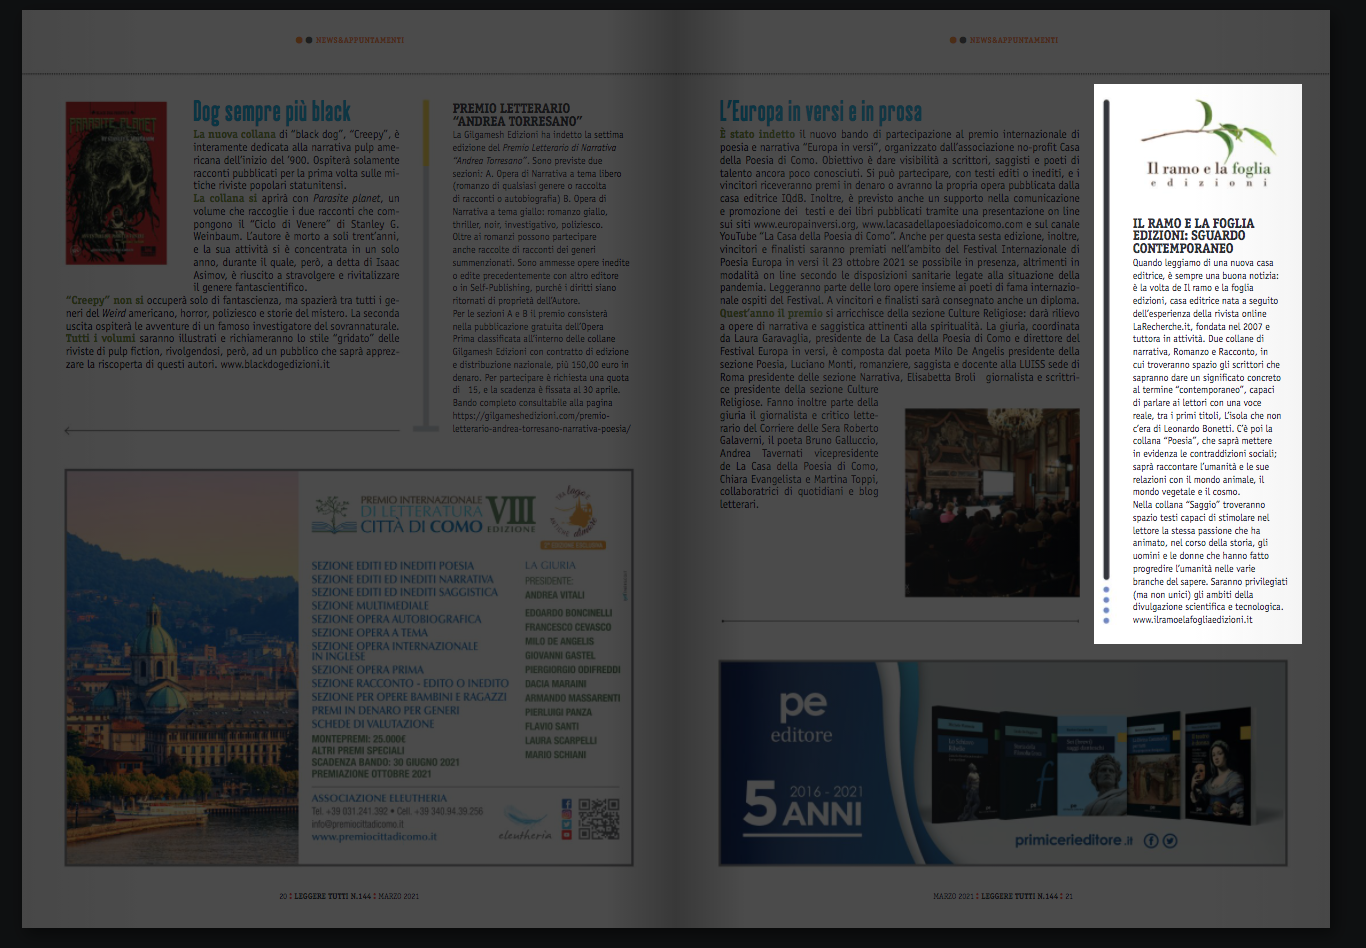Click the Facebook icon in Città di Como ad

pyautogui.click(x=567, y=804)
